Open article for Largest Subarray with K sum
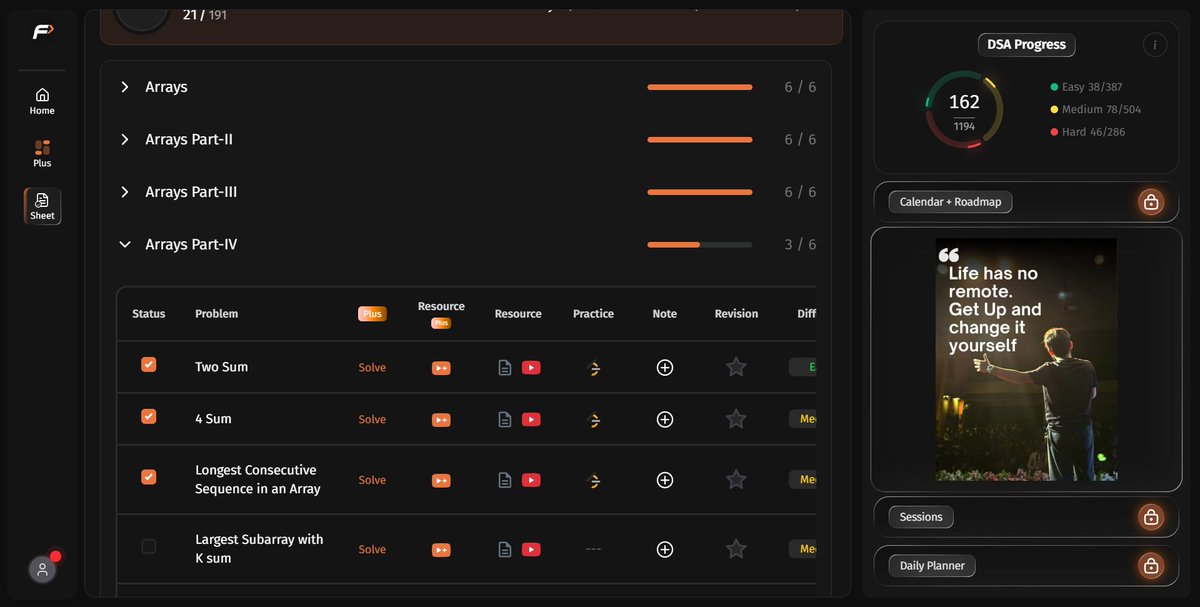Screen dimensions: 1200x607 (505, 549)
